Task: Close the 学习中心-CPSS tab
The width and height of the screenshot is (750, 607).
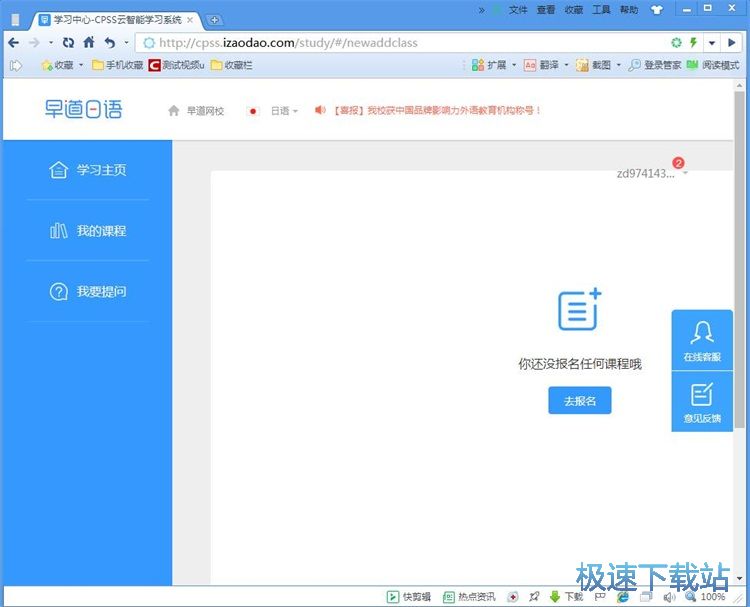Action: pyautogui.click(x=190, y=20)
